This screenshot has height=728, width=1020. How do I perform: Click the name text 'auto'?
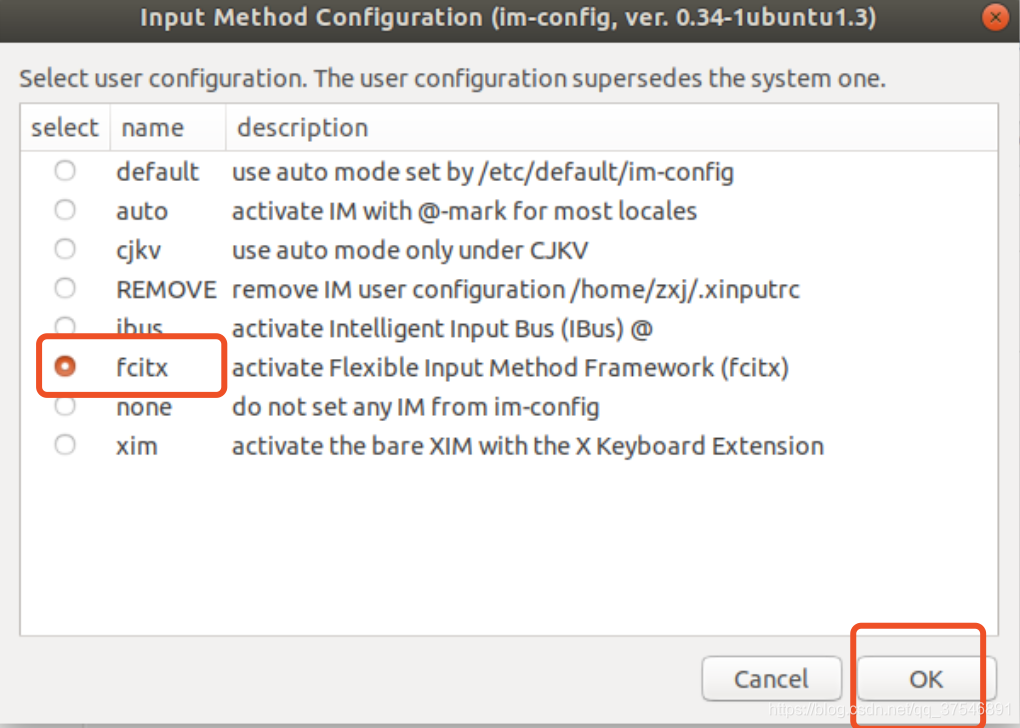point(142,211)
